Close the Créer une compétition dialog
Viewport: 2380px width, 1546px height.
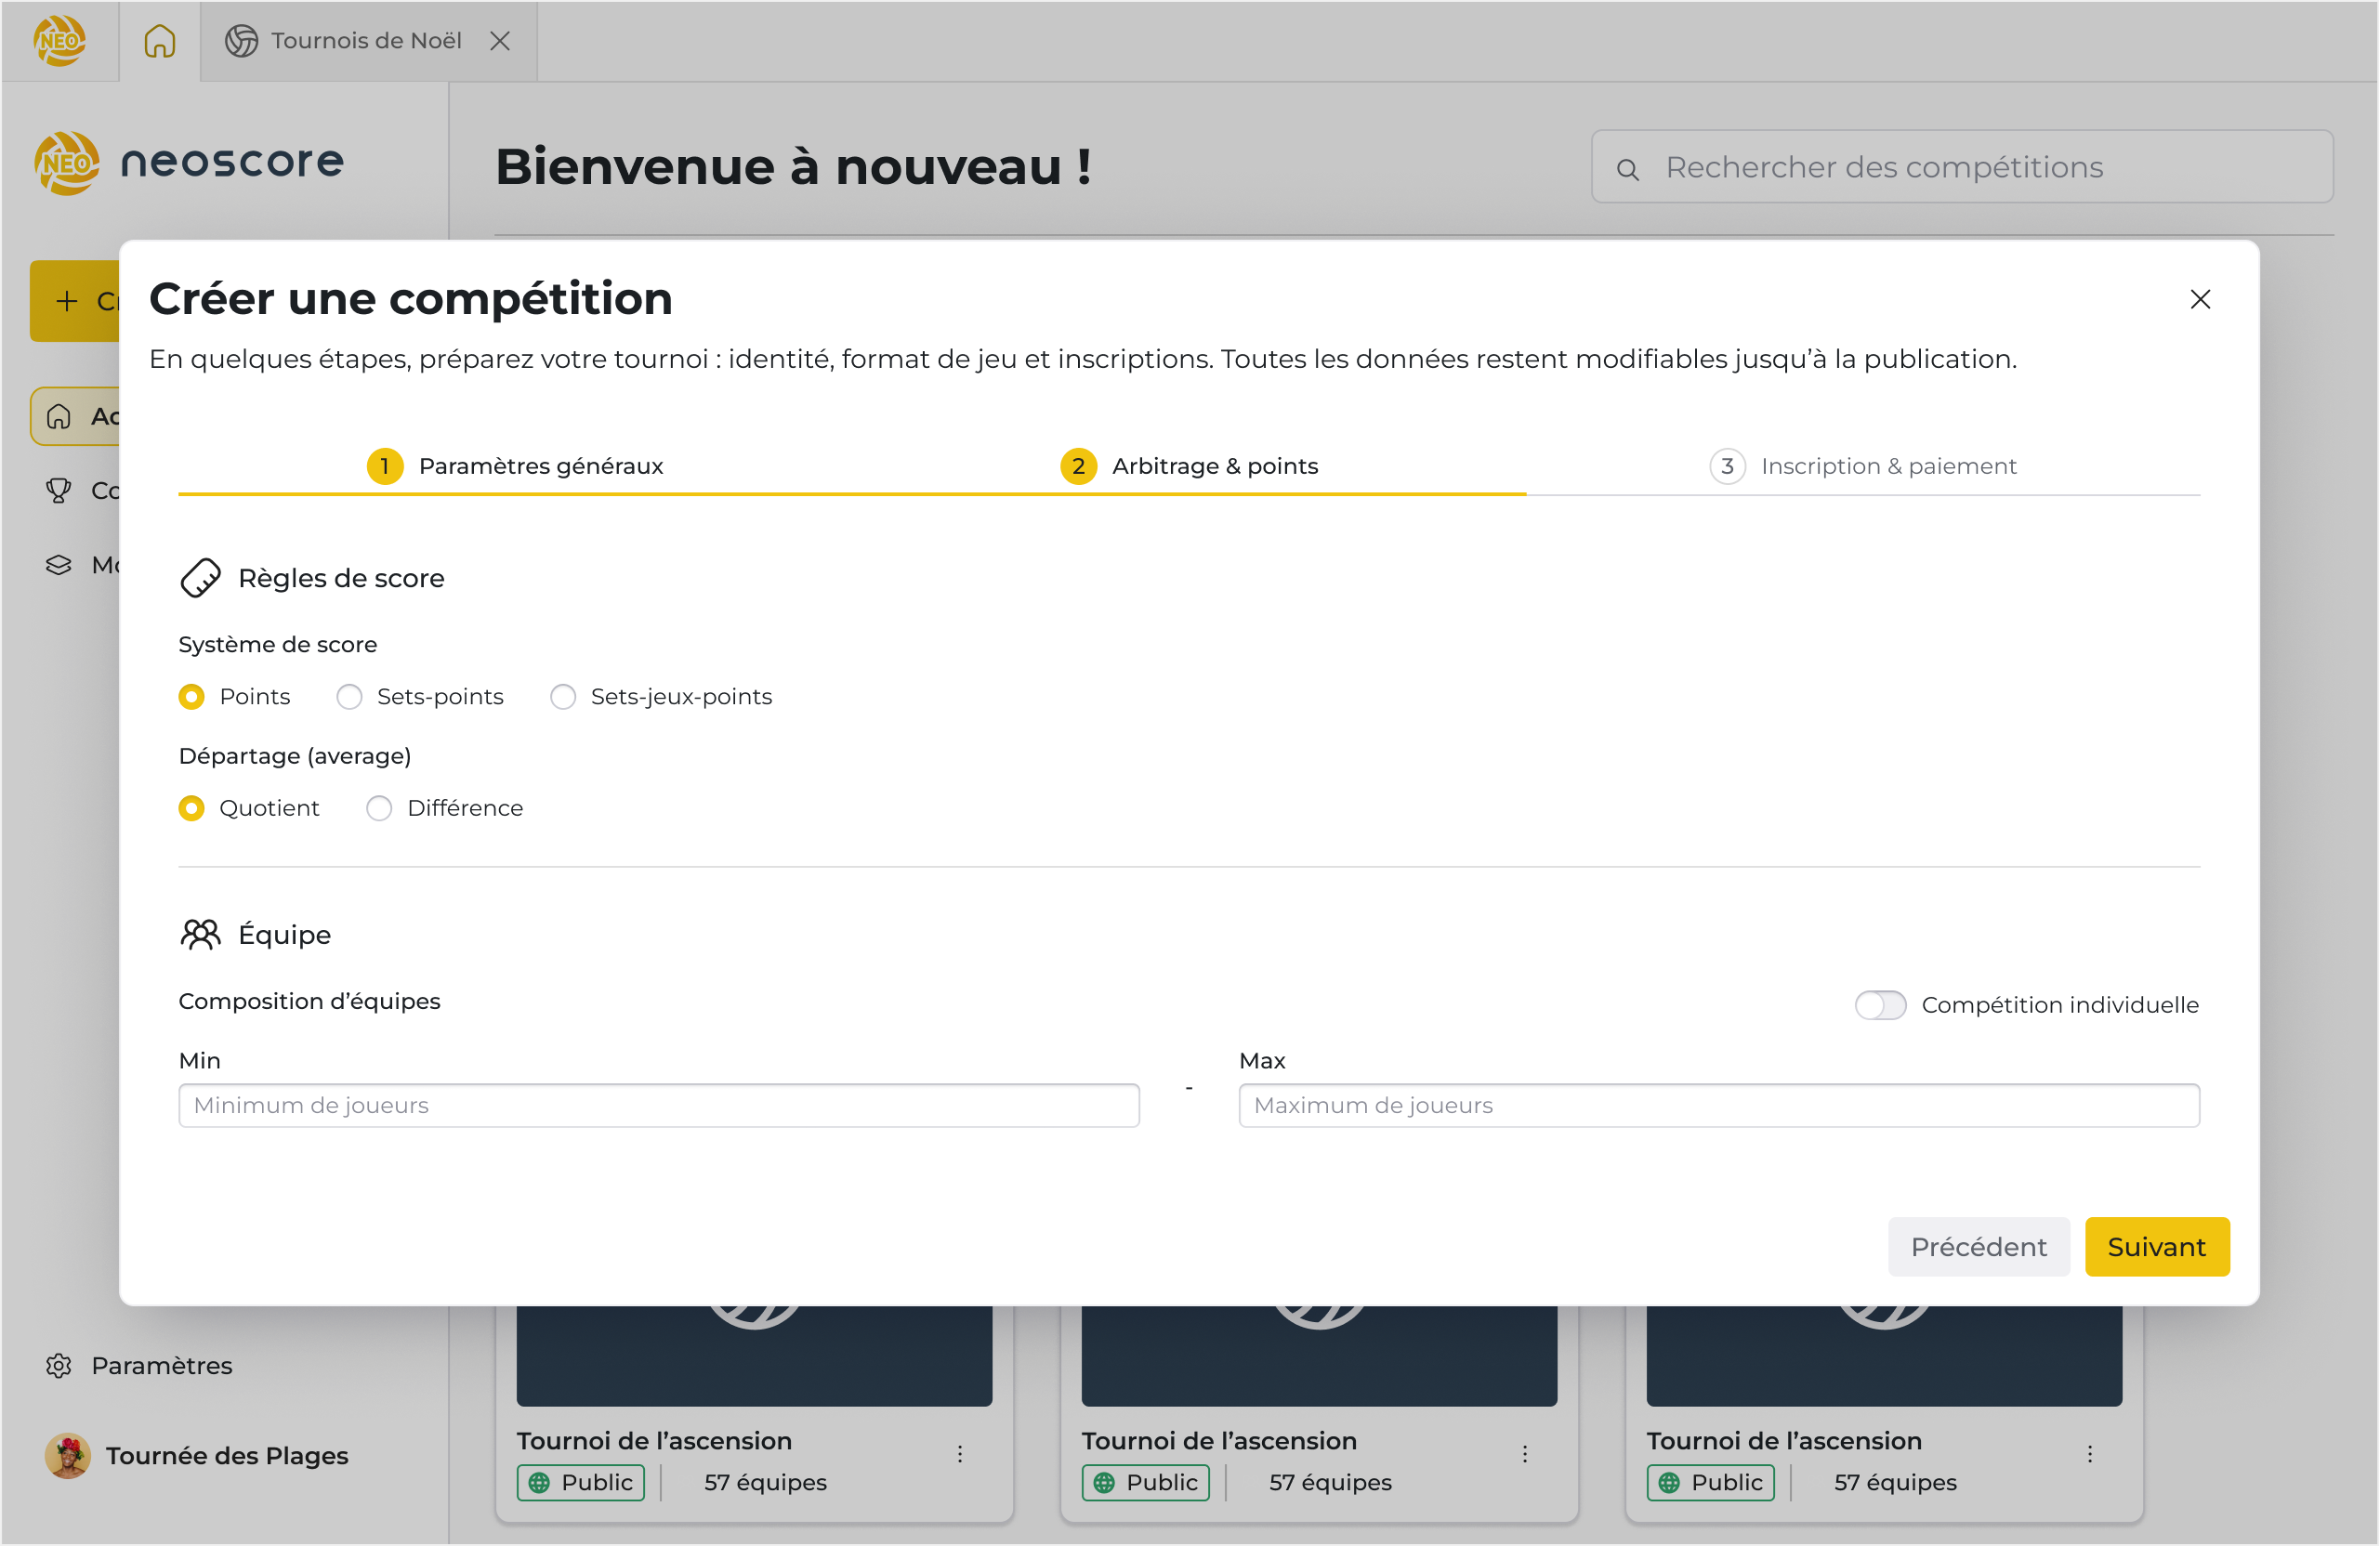2199,299
